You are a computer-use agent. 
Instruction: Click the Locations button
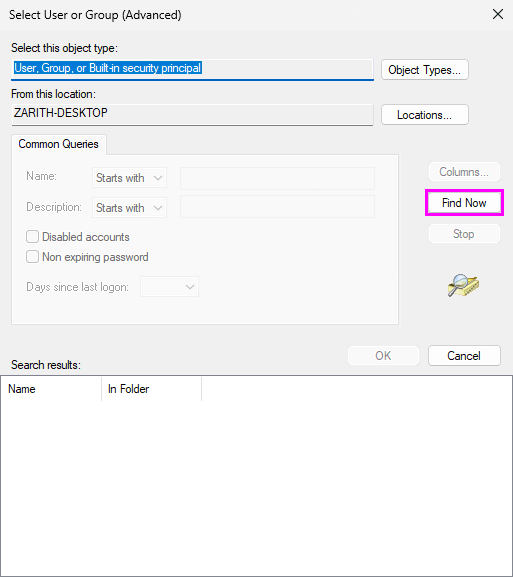point(425,115)
